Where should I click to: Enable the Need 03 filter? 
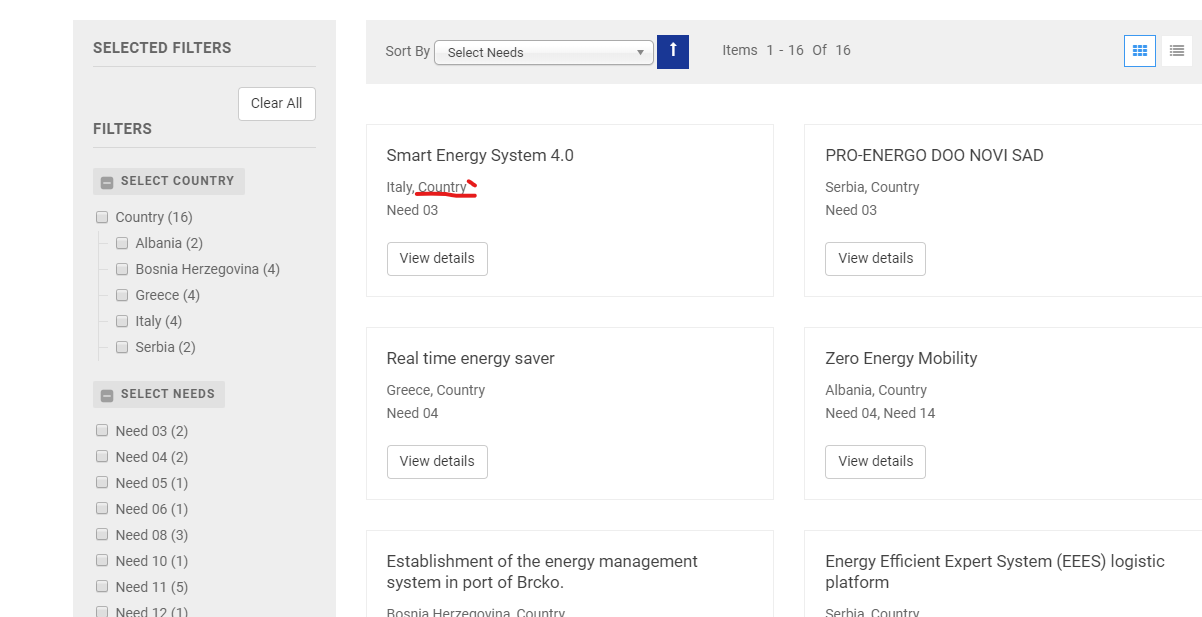click(x=102, y=431)
